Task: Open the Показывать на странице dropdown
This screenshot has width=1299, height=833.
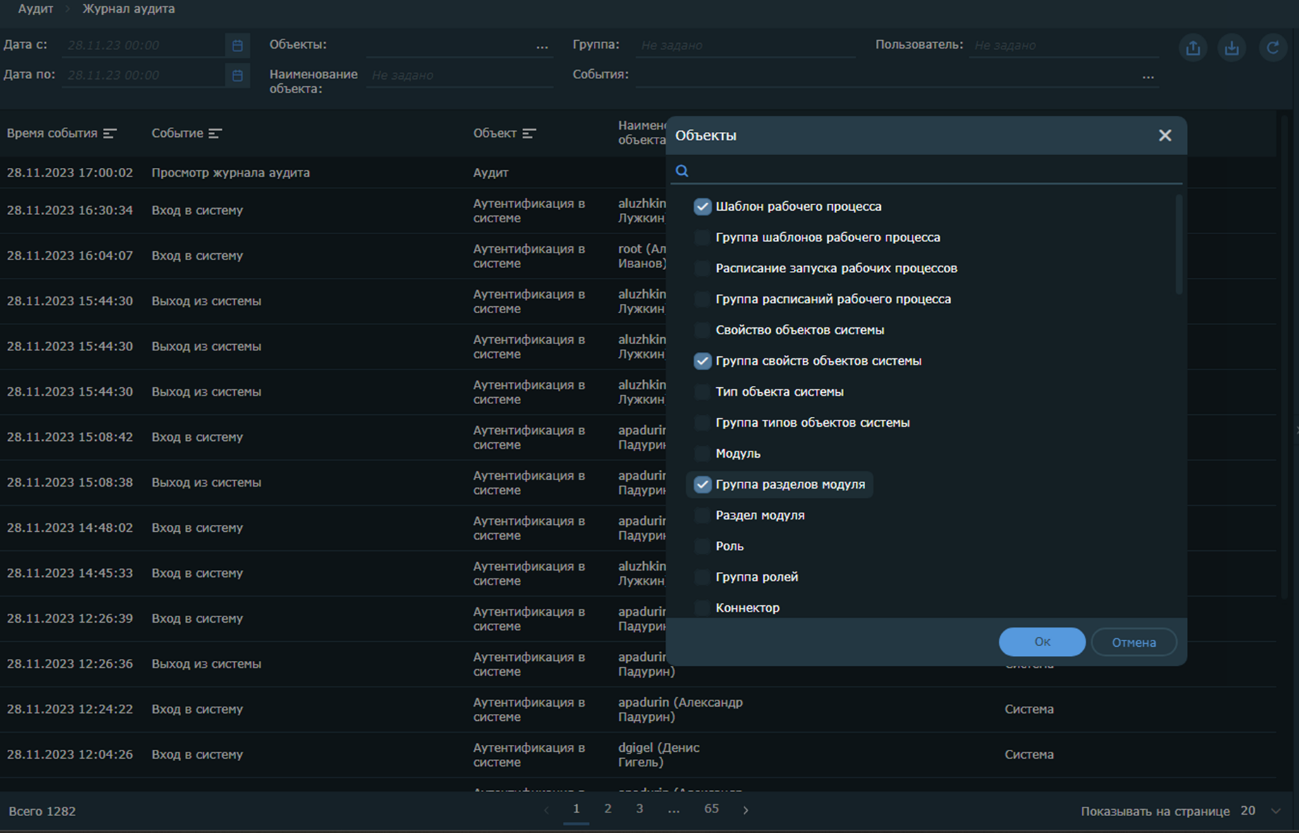Action: 1260,811
